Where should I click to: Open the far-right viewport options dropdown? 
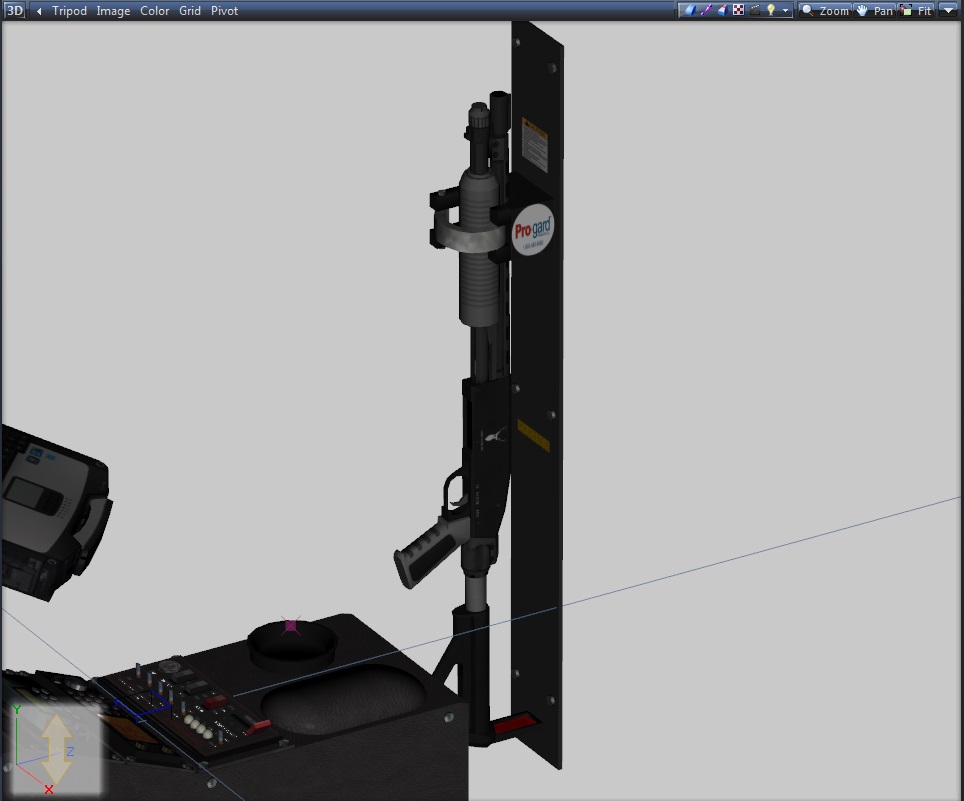pyautogui.click(x=948, y=11)
